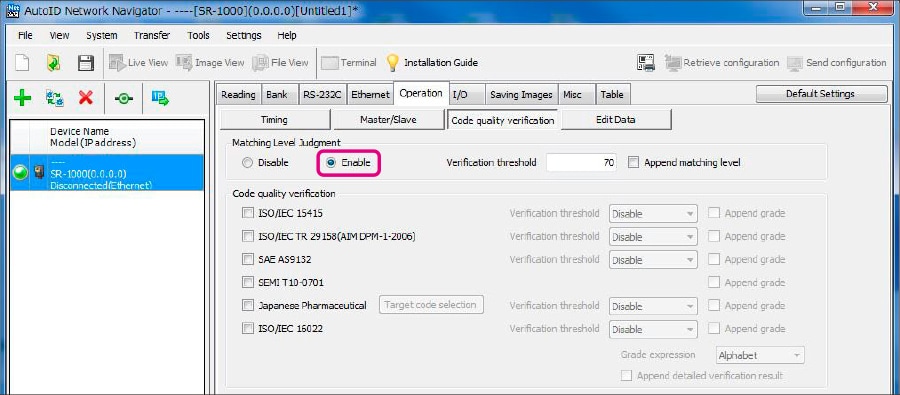900x395 pixels.
Task: Click the Verification threshold input field
Action: tap(581, 162)
